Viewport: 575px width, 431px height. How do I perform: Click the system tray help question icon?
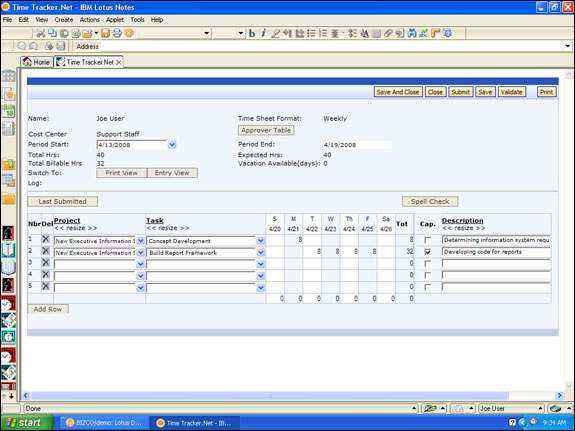512,423
